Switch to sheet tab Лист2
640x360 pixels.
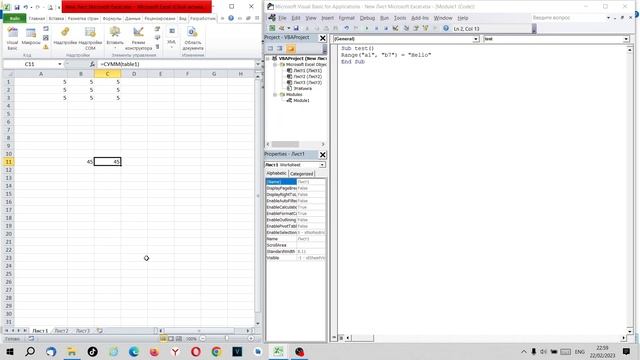[62, 331]
